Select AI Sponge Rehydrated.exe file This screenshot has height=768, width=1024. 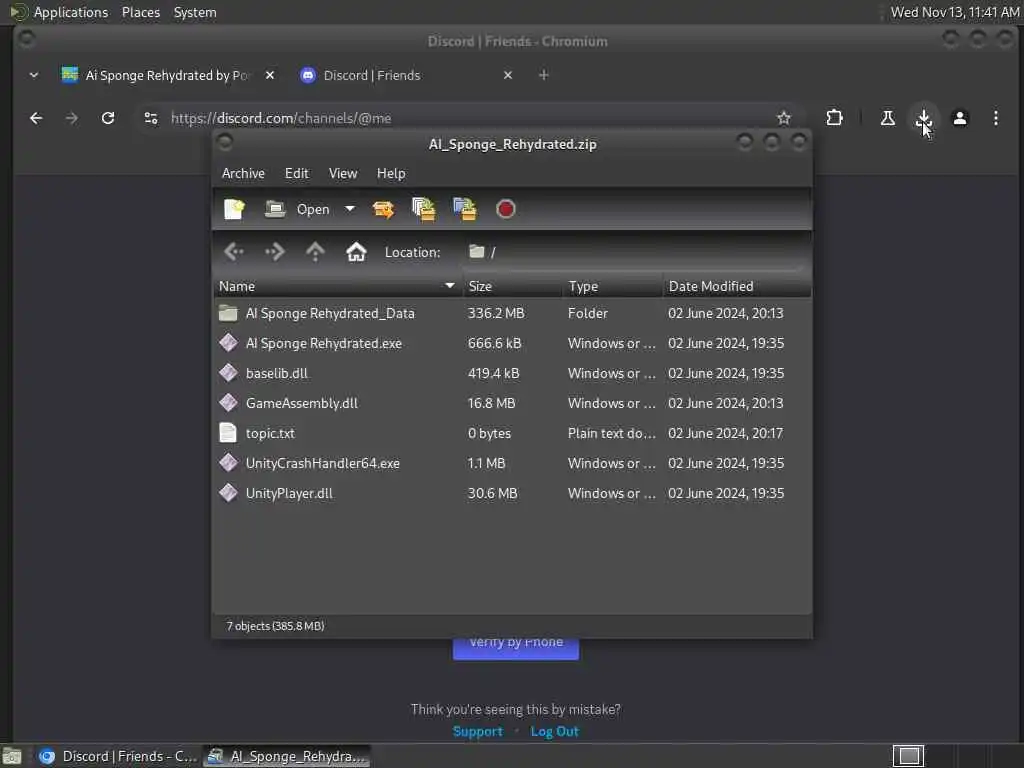coord(512,344)
